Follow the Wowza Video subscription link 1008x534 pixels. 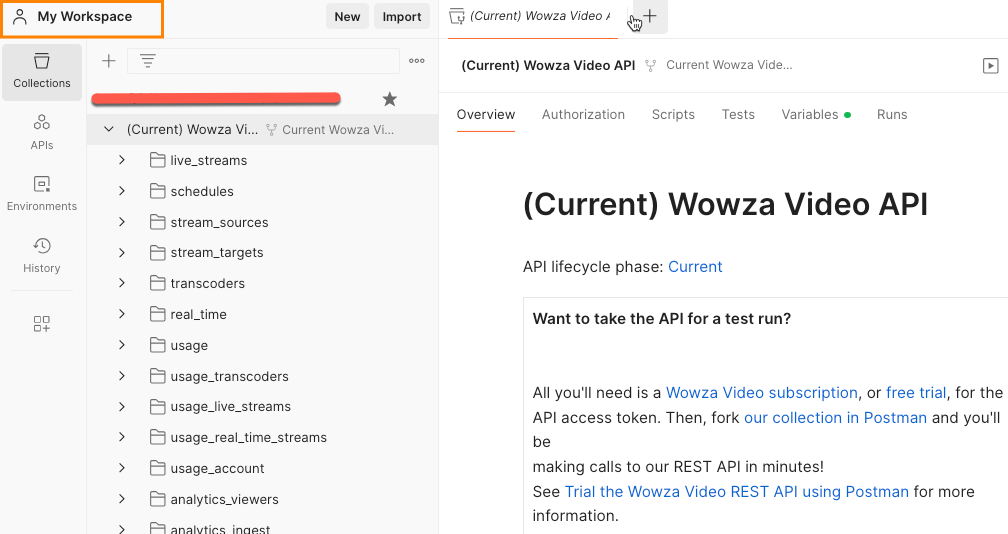click(761, 393)
